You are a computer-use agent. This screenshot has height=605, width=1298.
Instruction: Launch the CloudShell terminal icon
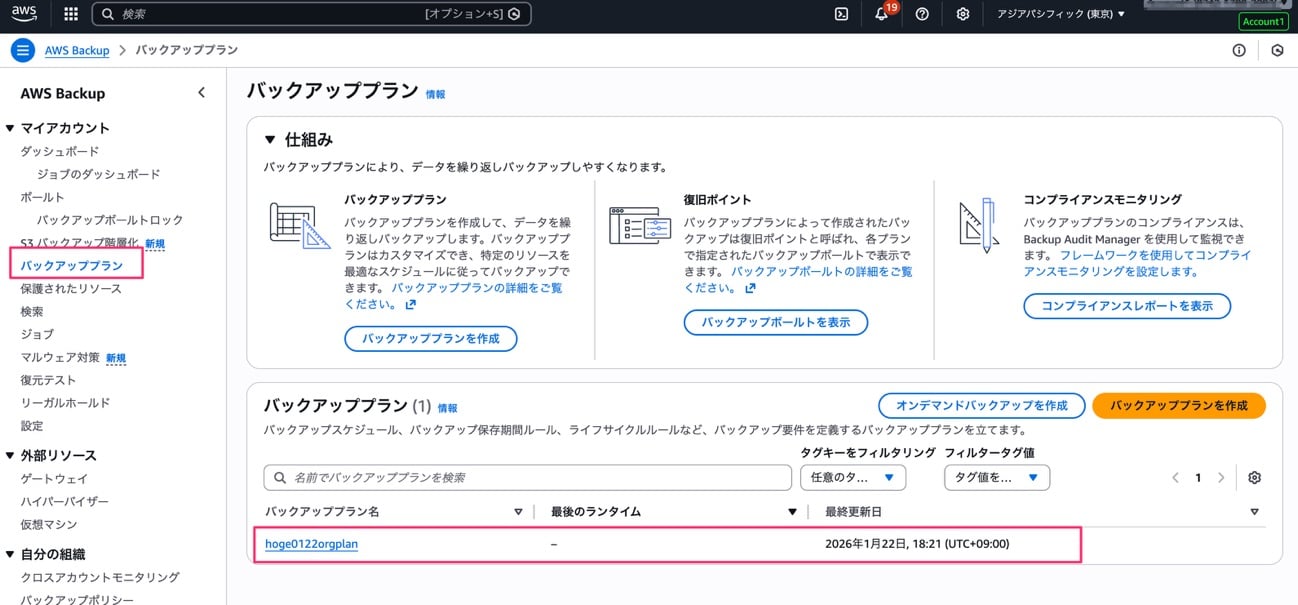[x=842, y=14]
